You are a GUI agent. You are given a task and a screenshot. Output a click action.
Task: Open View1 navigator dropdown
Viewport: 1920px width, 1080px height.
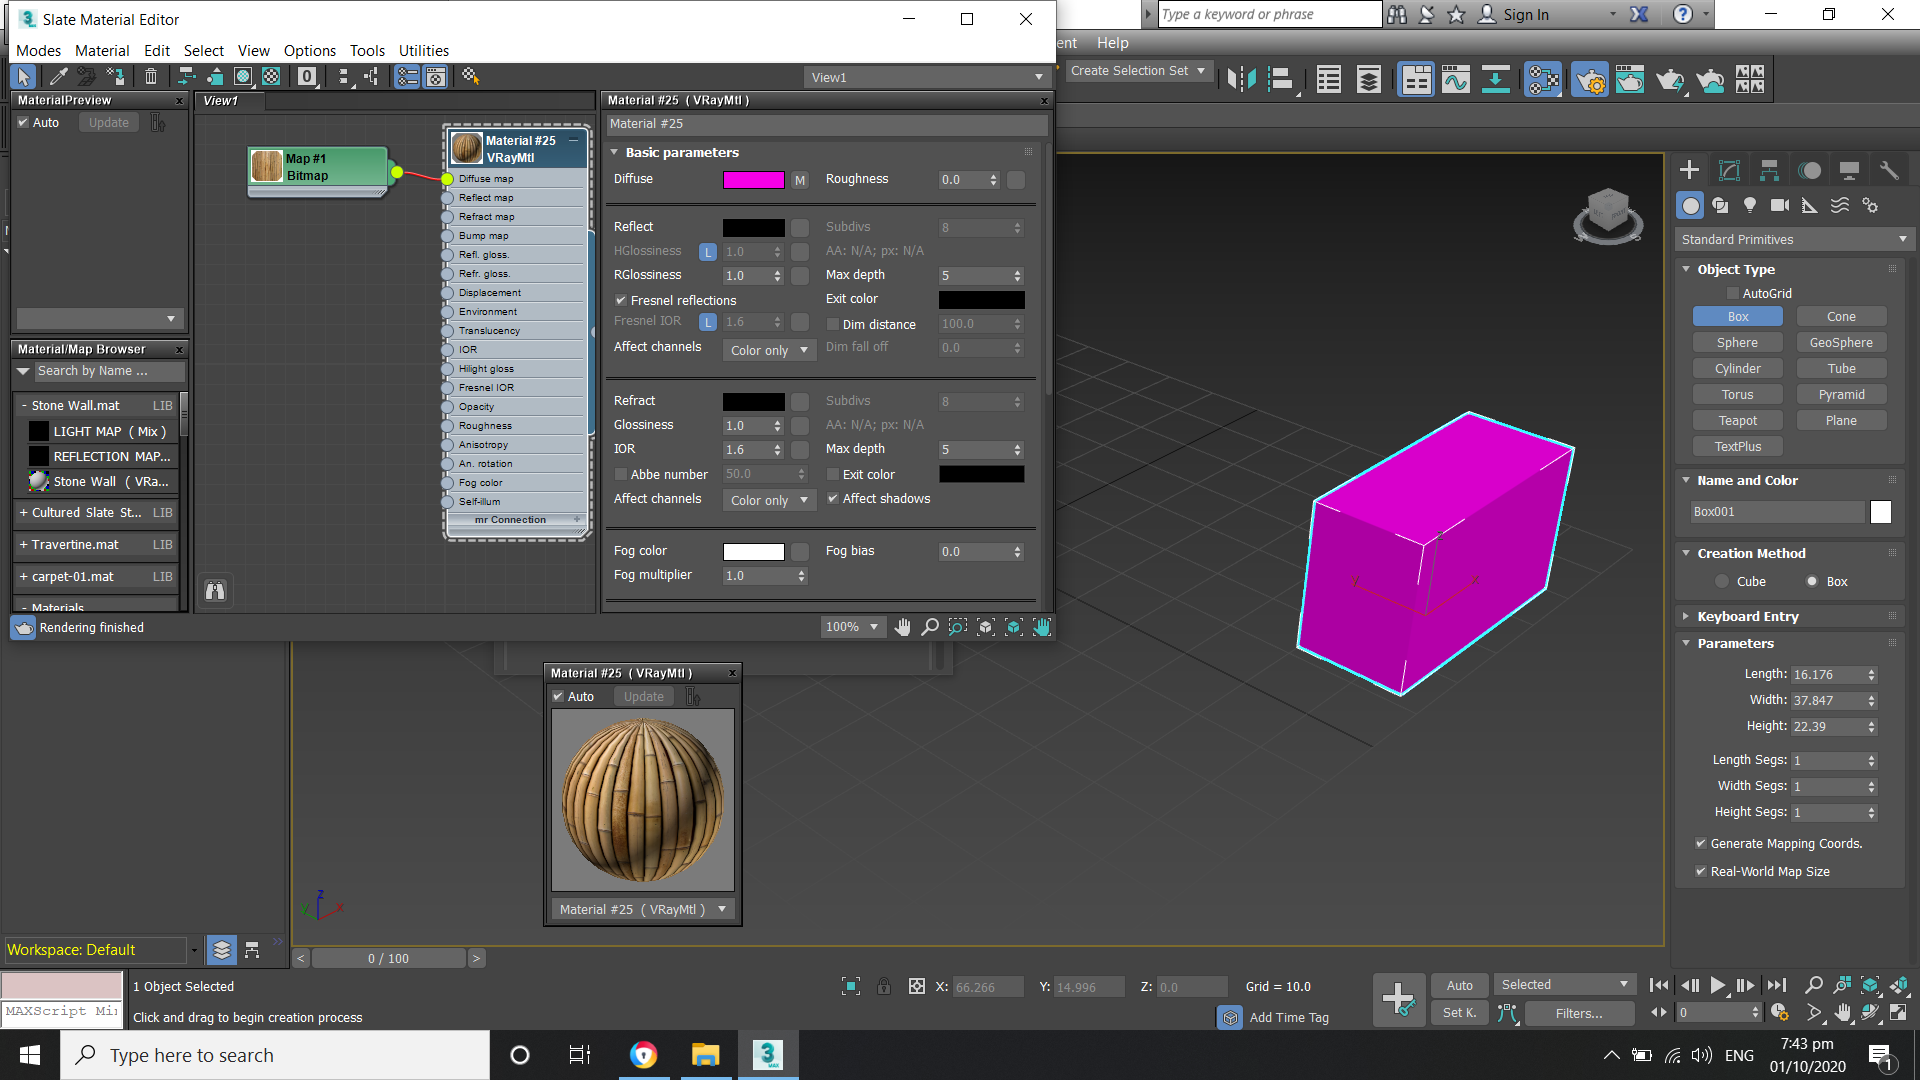926,77
